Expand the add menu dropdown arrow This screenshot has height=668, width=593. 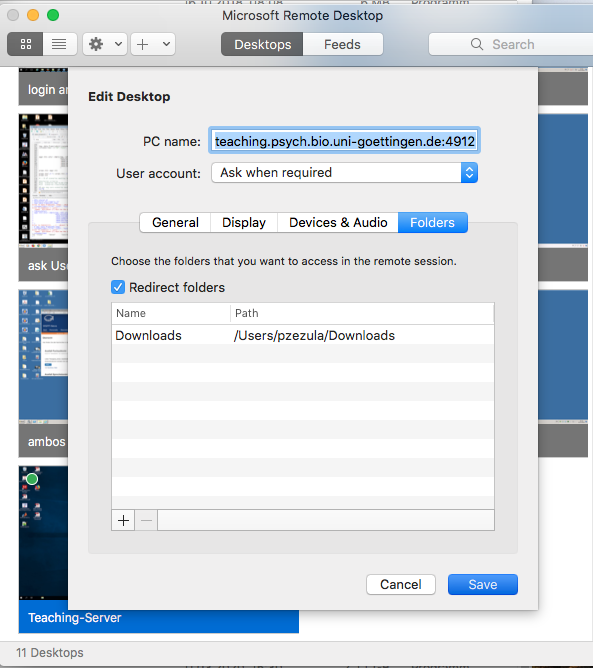[x=167, y=44]
